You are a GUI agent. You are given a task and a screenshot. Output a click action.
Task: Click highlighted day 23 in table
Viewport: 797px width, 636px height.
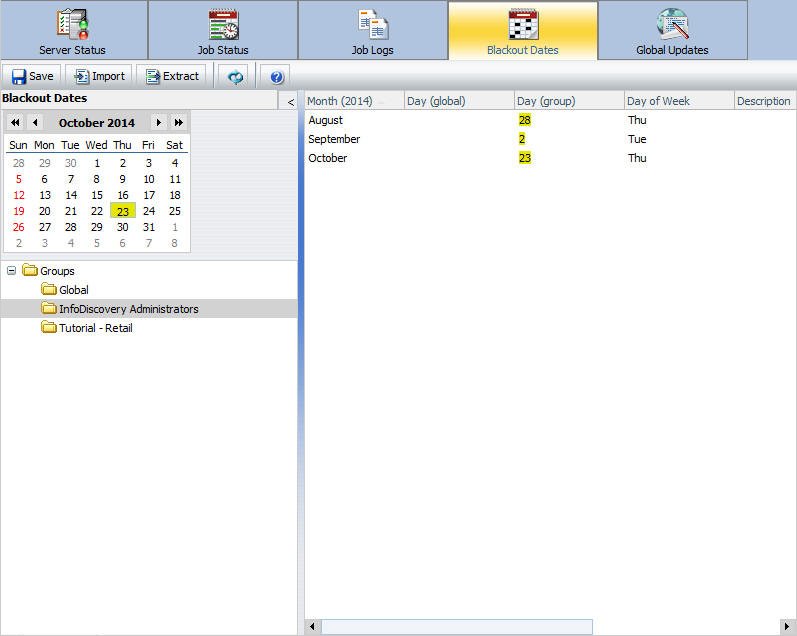coord(525,158)
